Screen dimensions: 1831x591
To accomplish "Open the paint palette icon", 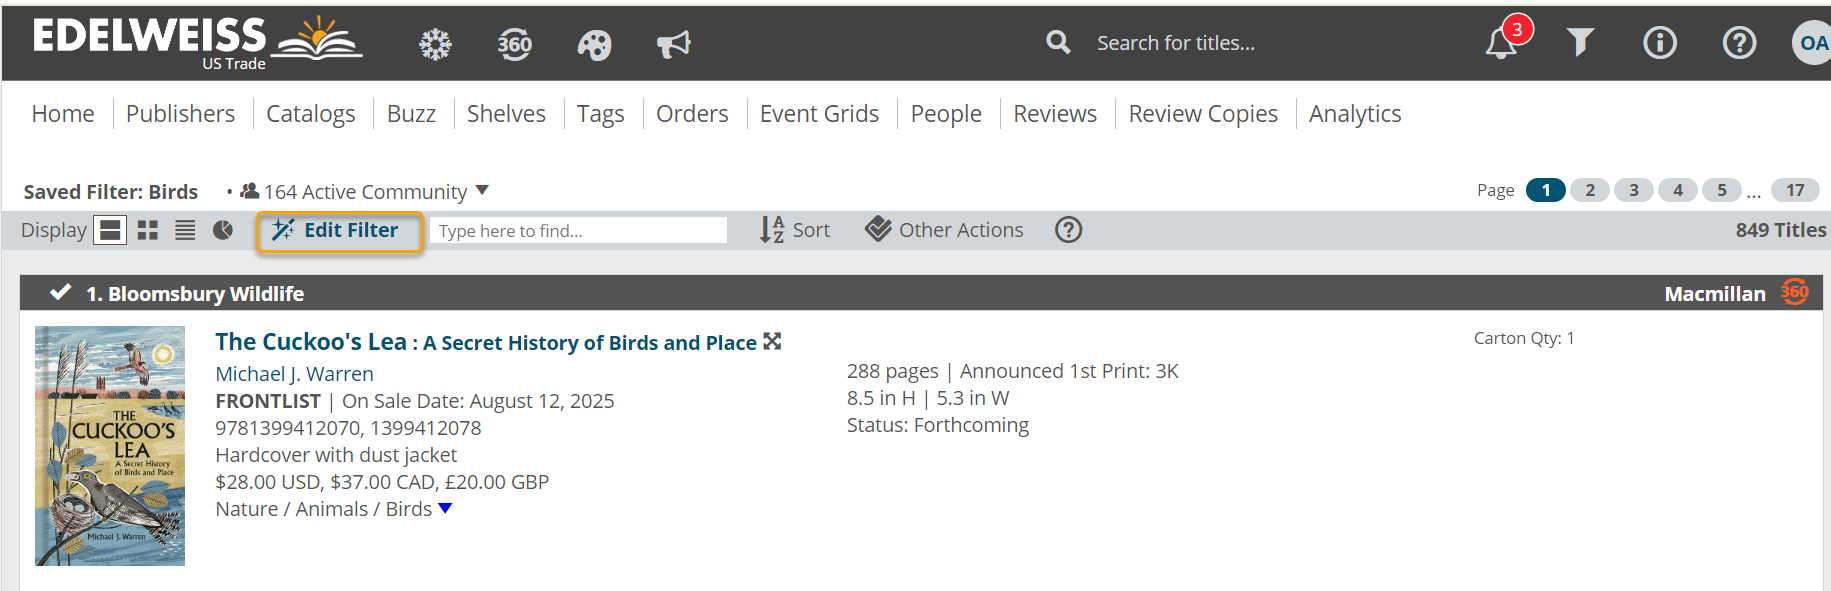I will pos(594,44).
